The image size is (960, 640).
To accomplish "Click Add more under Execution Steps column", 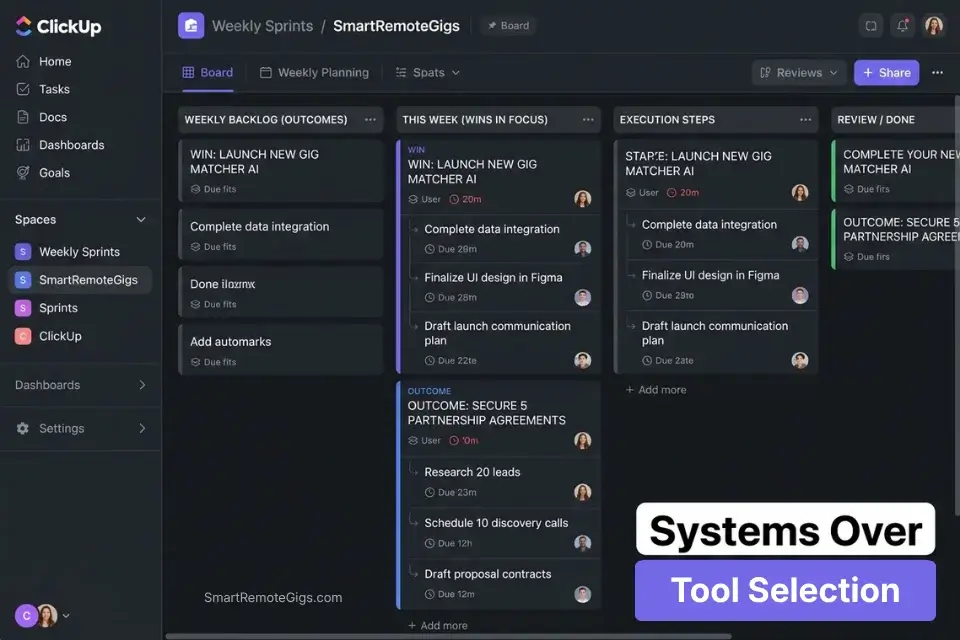I will point(656,389).
